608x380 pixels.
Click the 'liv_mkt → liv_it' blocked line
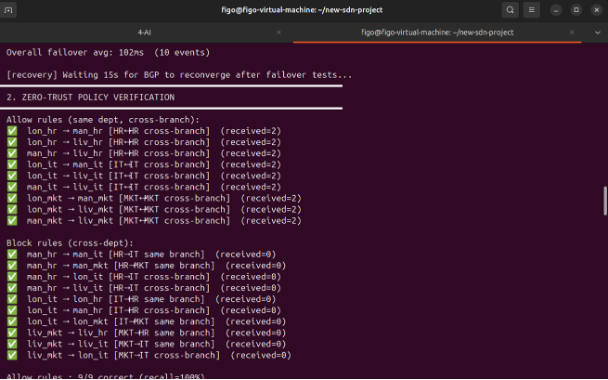[146, 344]
